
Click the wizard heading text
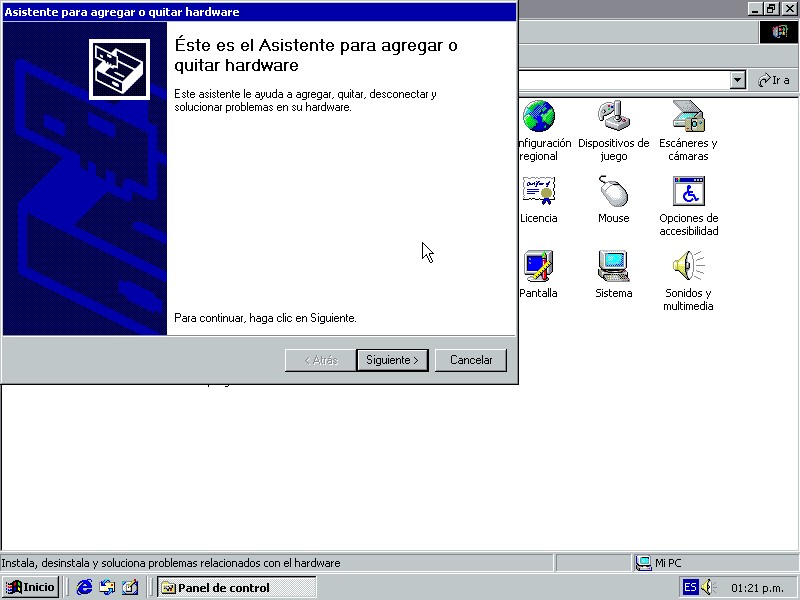click(316, 55)
